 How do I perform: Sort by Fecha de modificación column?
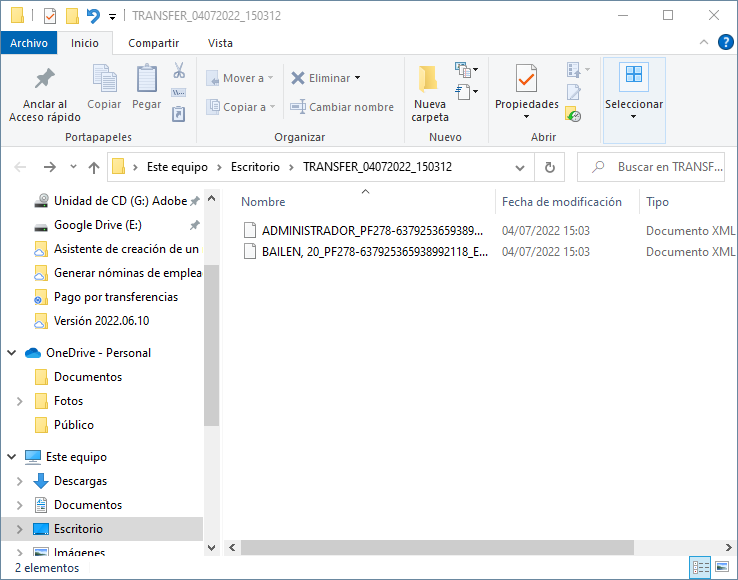(562, 201)
